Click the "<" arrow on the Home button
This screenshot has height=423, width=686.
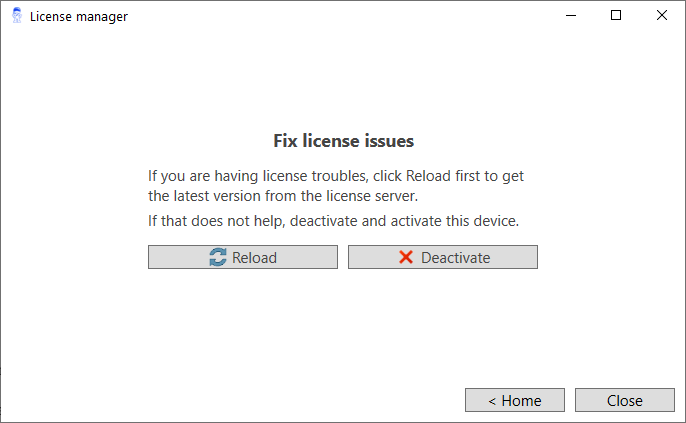click(492, 400)
